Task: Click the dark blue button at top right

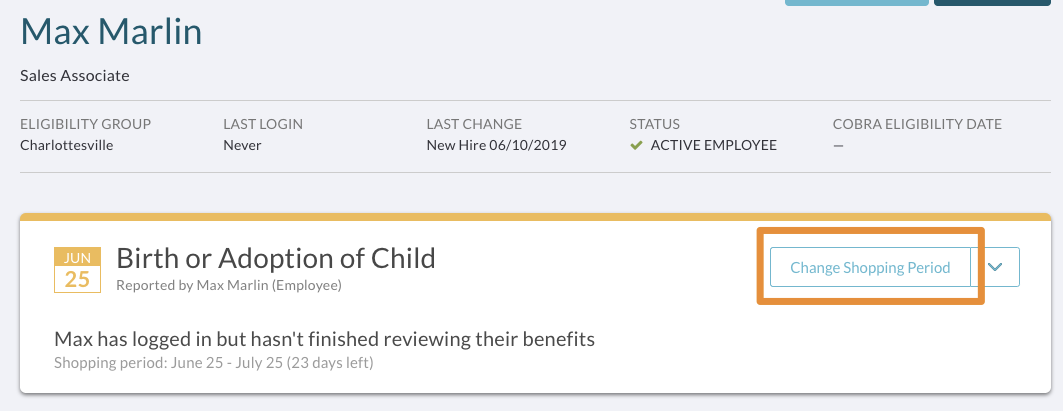Action: point(992,3)
